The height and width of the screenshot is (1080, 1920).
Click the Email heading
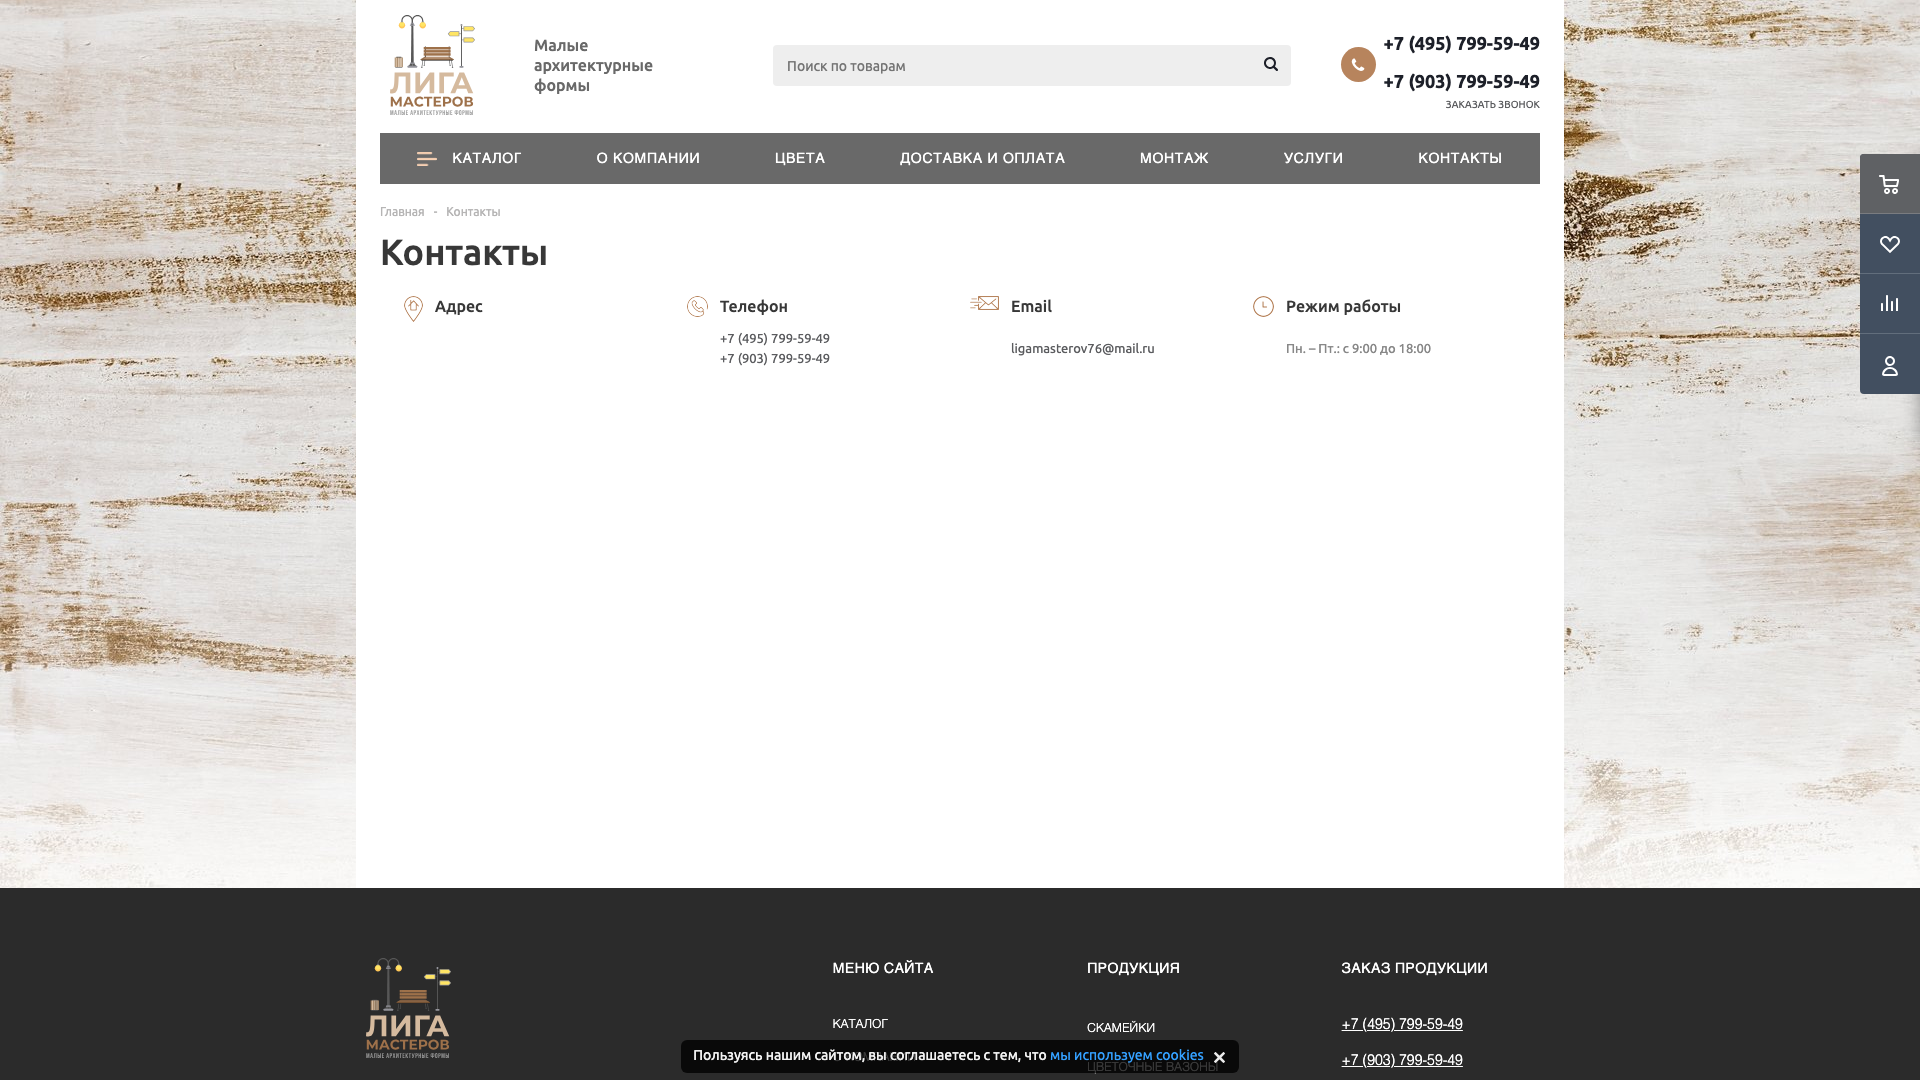click(x=1031, y=306)
